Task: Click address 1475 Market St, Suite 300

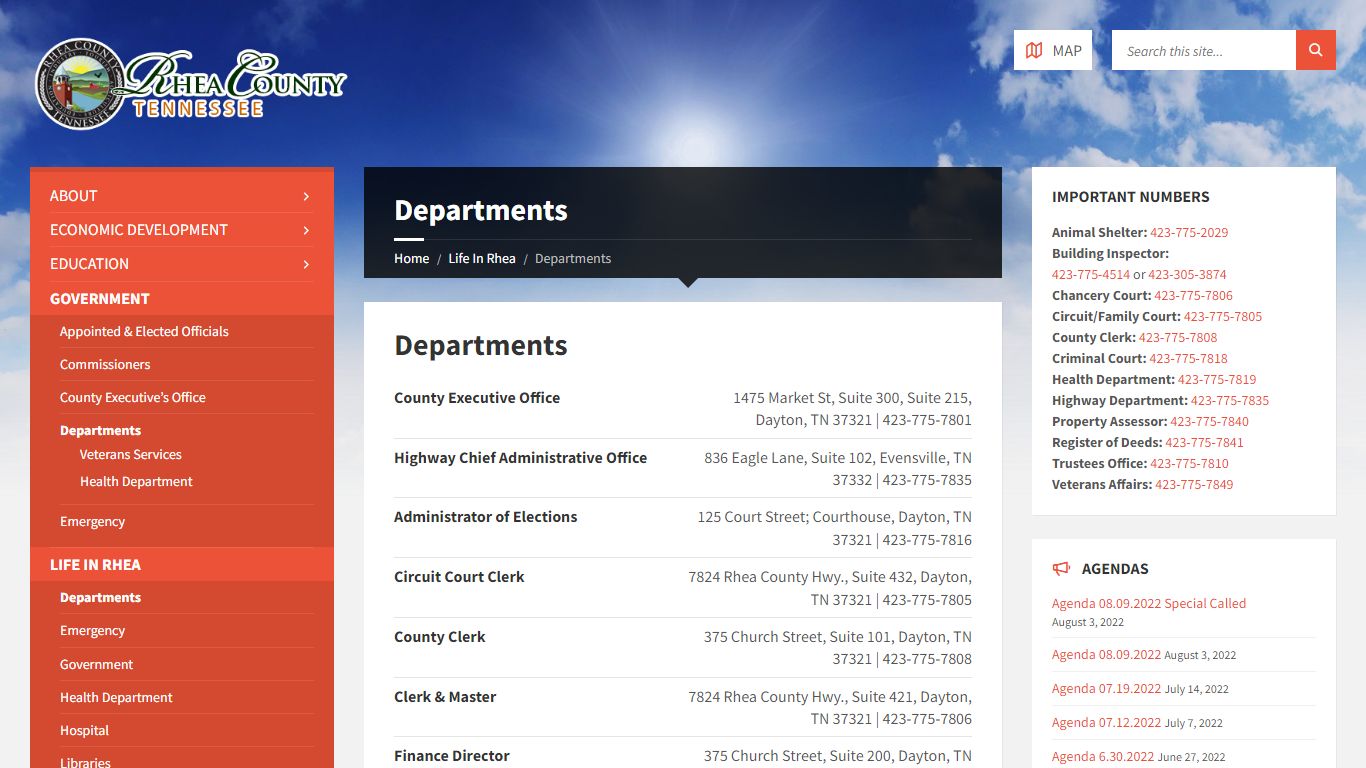Action: point(852,409)
